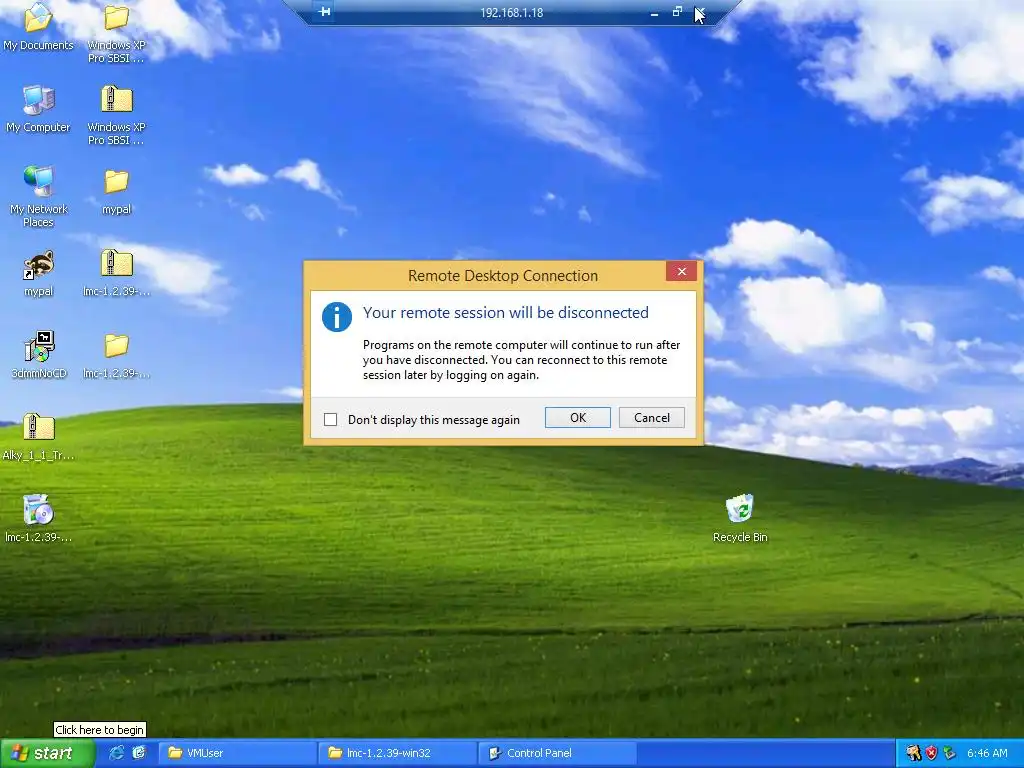Confirm disconnect with OK

(x=578, y=418)
